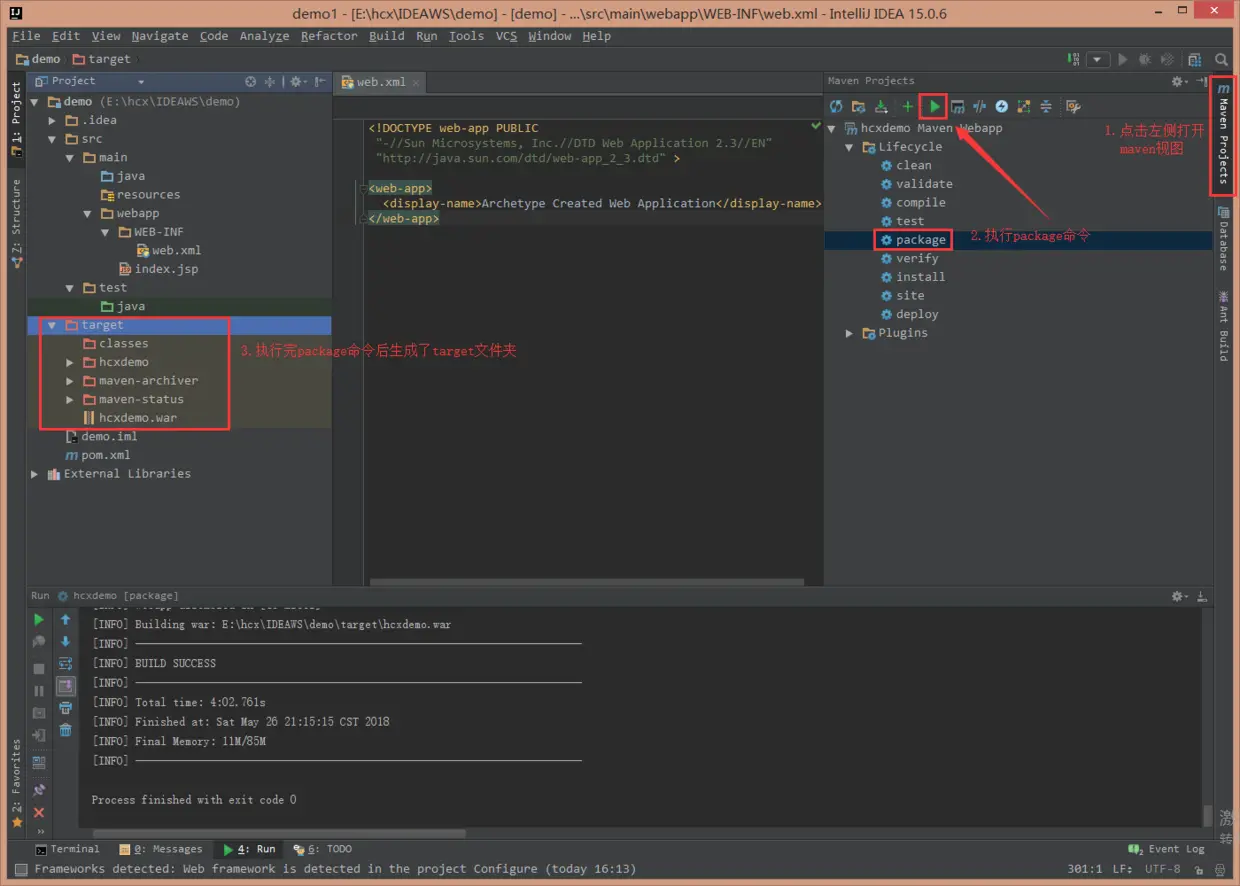Stop process in Run panel

[39, 668]
